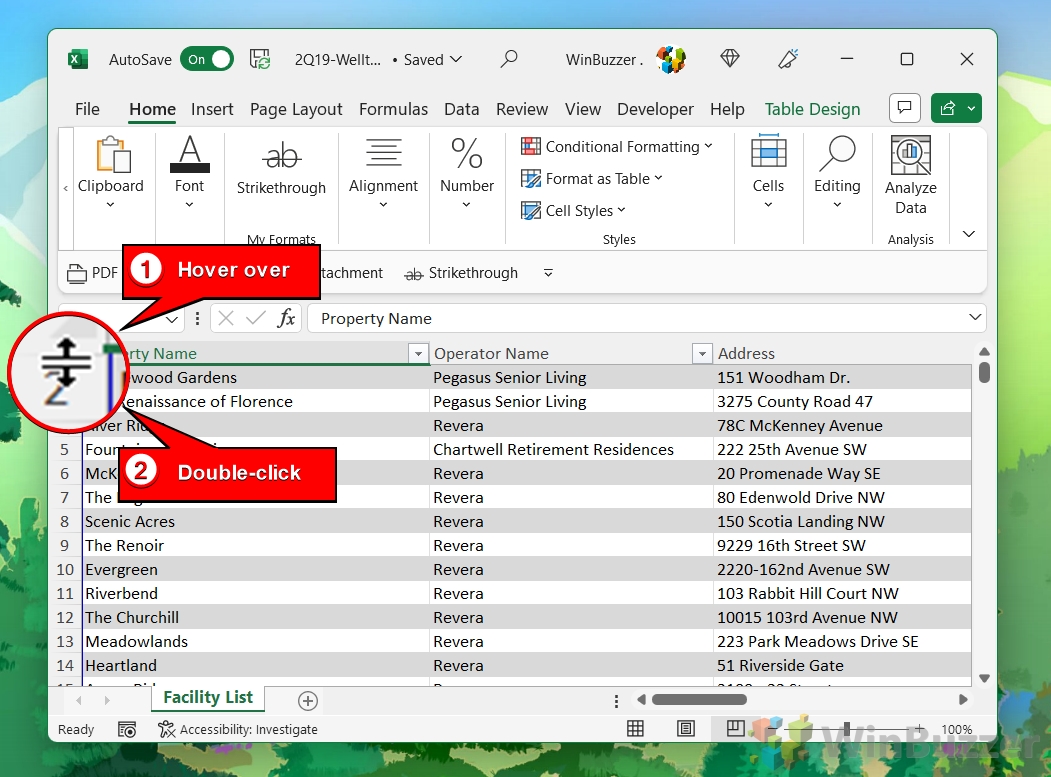Toggle the AutoSave switch
The height and width of the screenshot is (777, 1051).
tap(206, 60)
